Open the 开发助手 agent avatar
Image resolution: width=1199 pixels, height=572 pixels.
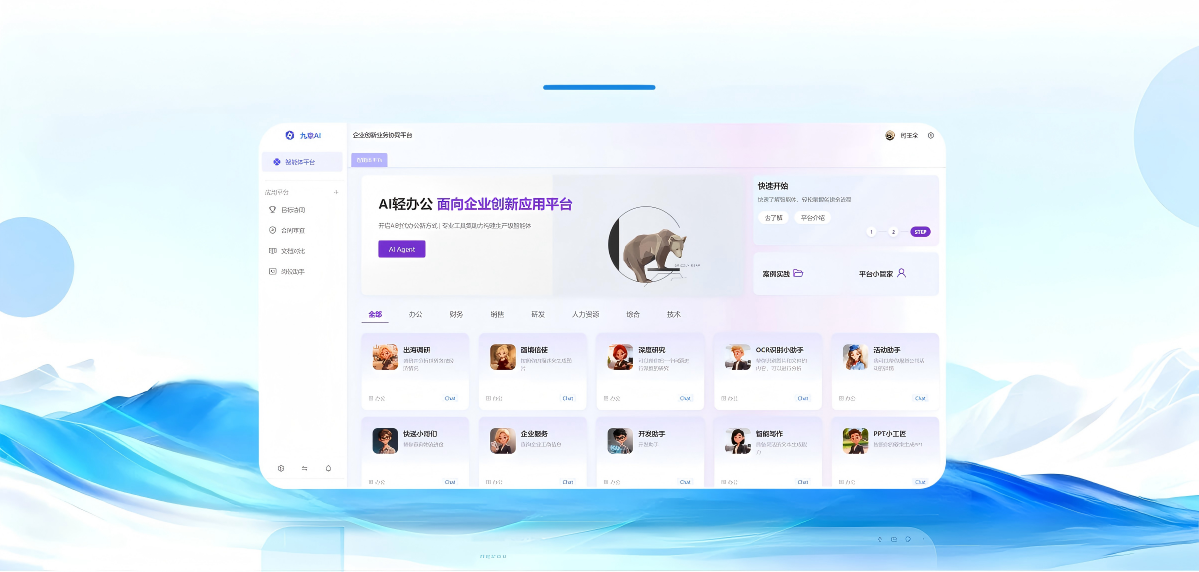click(620, 440)
